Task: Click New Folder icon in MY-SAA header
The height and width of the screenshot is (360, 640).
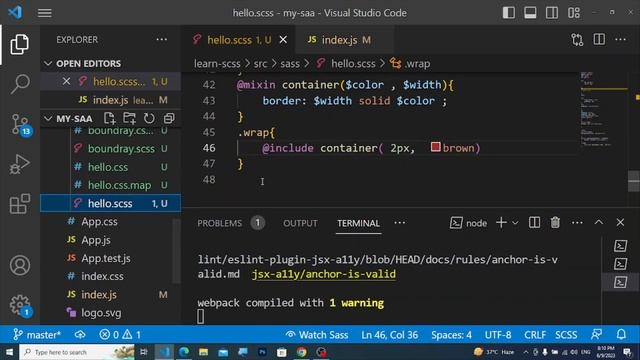Action: pyautogui.click(x=129, y=118)
